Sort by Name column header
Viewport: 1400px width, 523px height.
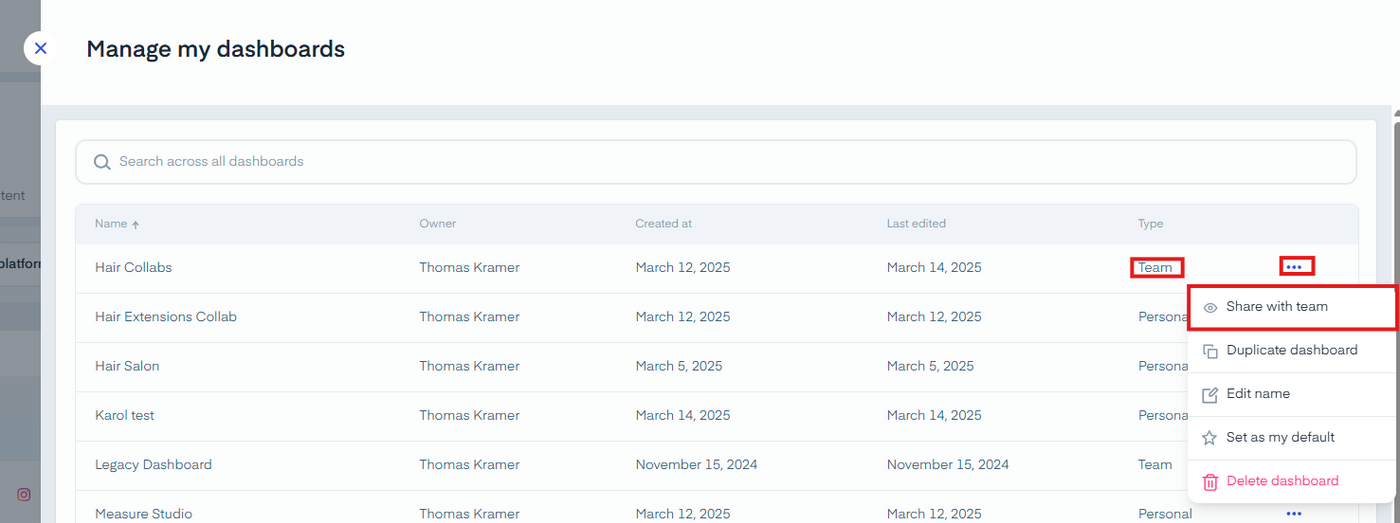(x=117, y=224)
